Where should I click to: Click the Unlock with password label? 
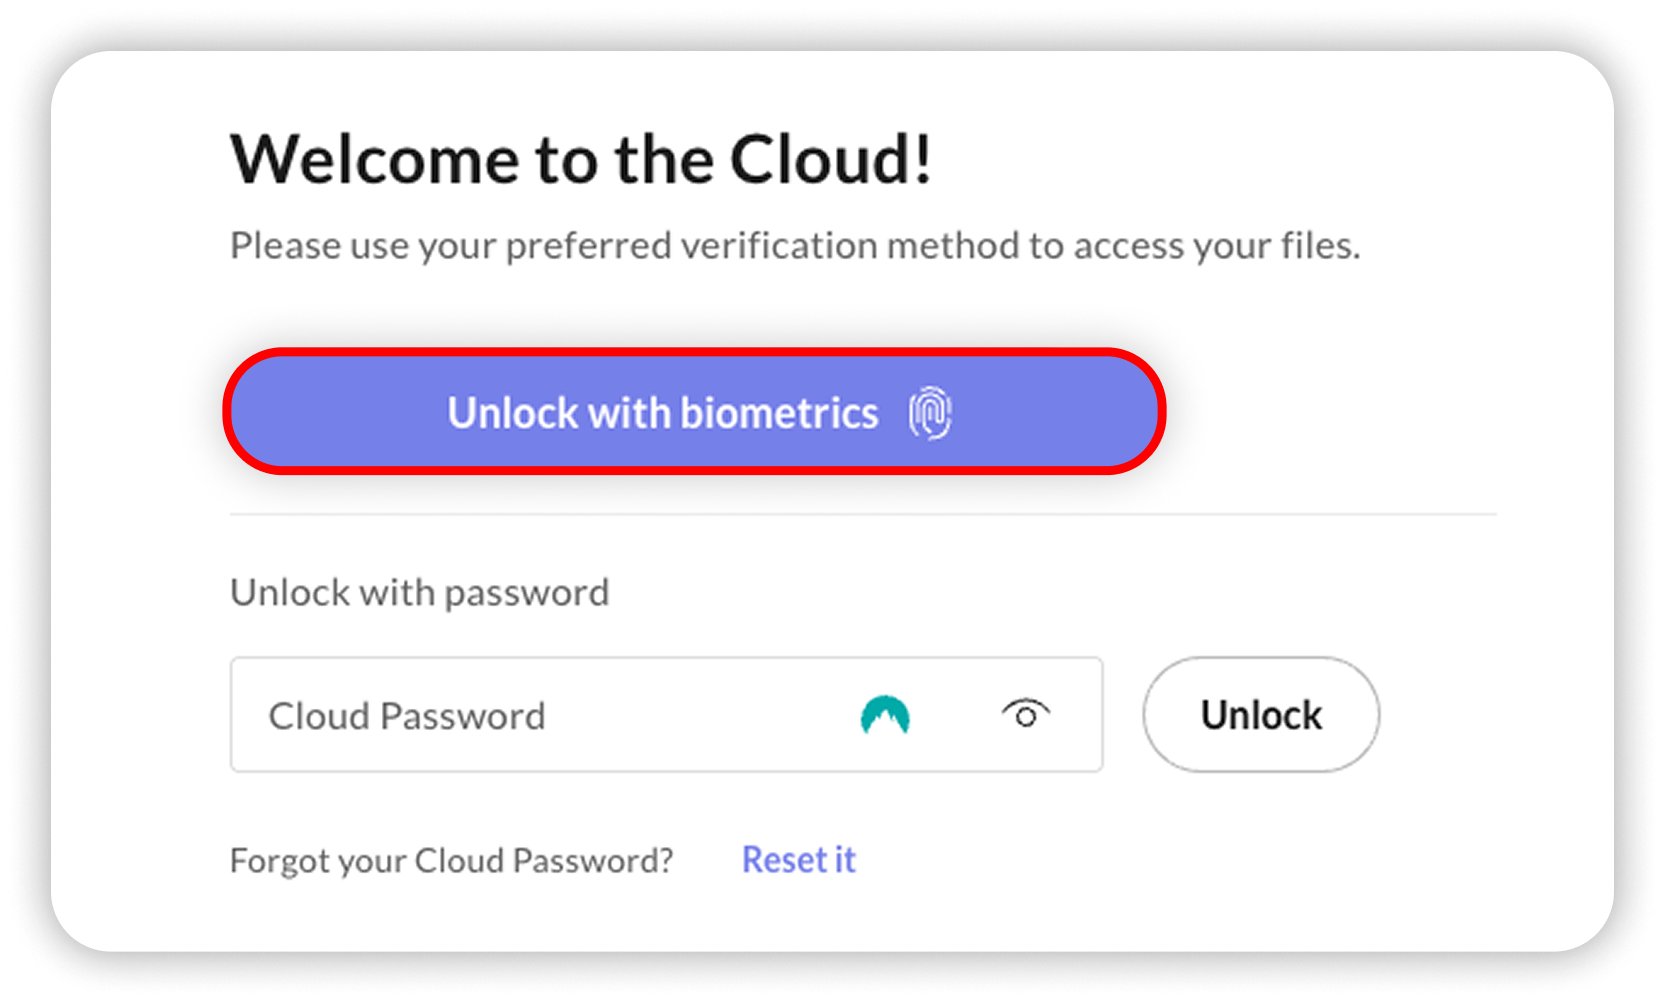[x=419, y=593]
